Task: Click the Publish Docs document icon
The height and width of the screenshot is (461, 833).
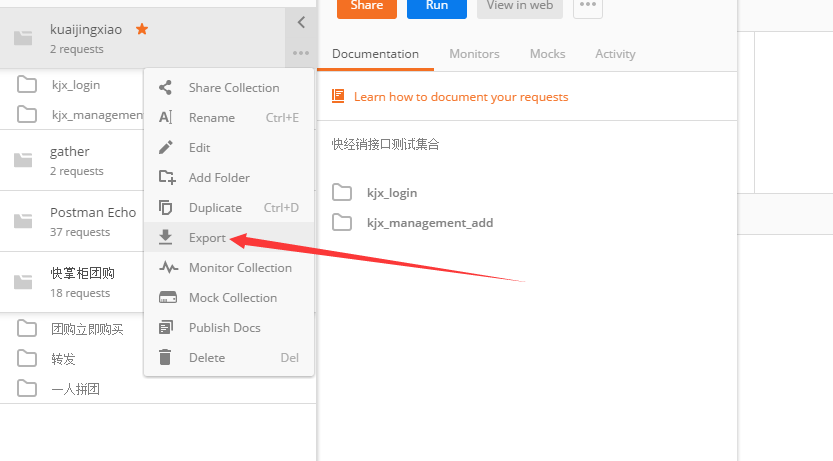Action: click(166, 328)
